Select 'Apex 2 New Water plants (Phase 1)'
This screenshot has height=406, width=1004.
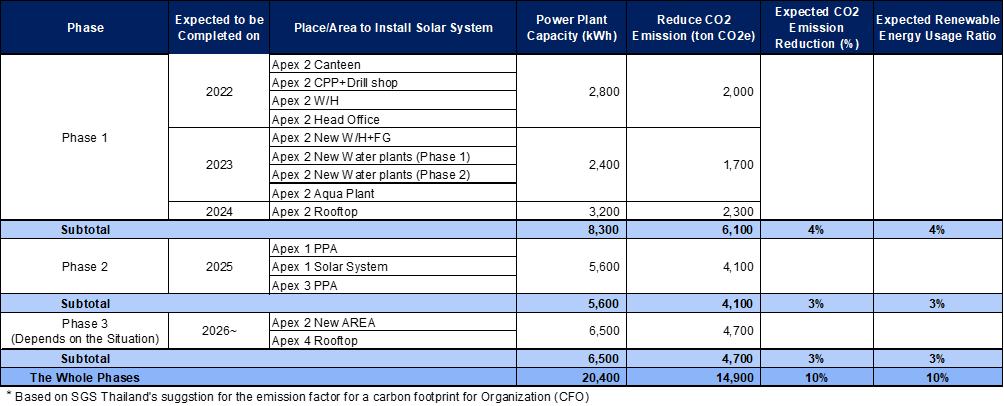(393, 156)
